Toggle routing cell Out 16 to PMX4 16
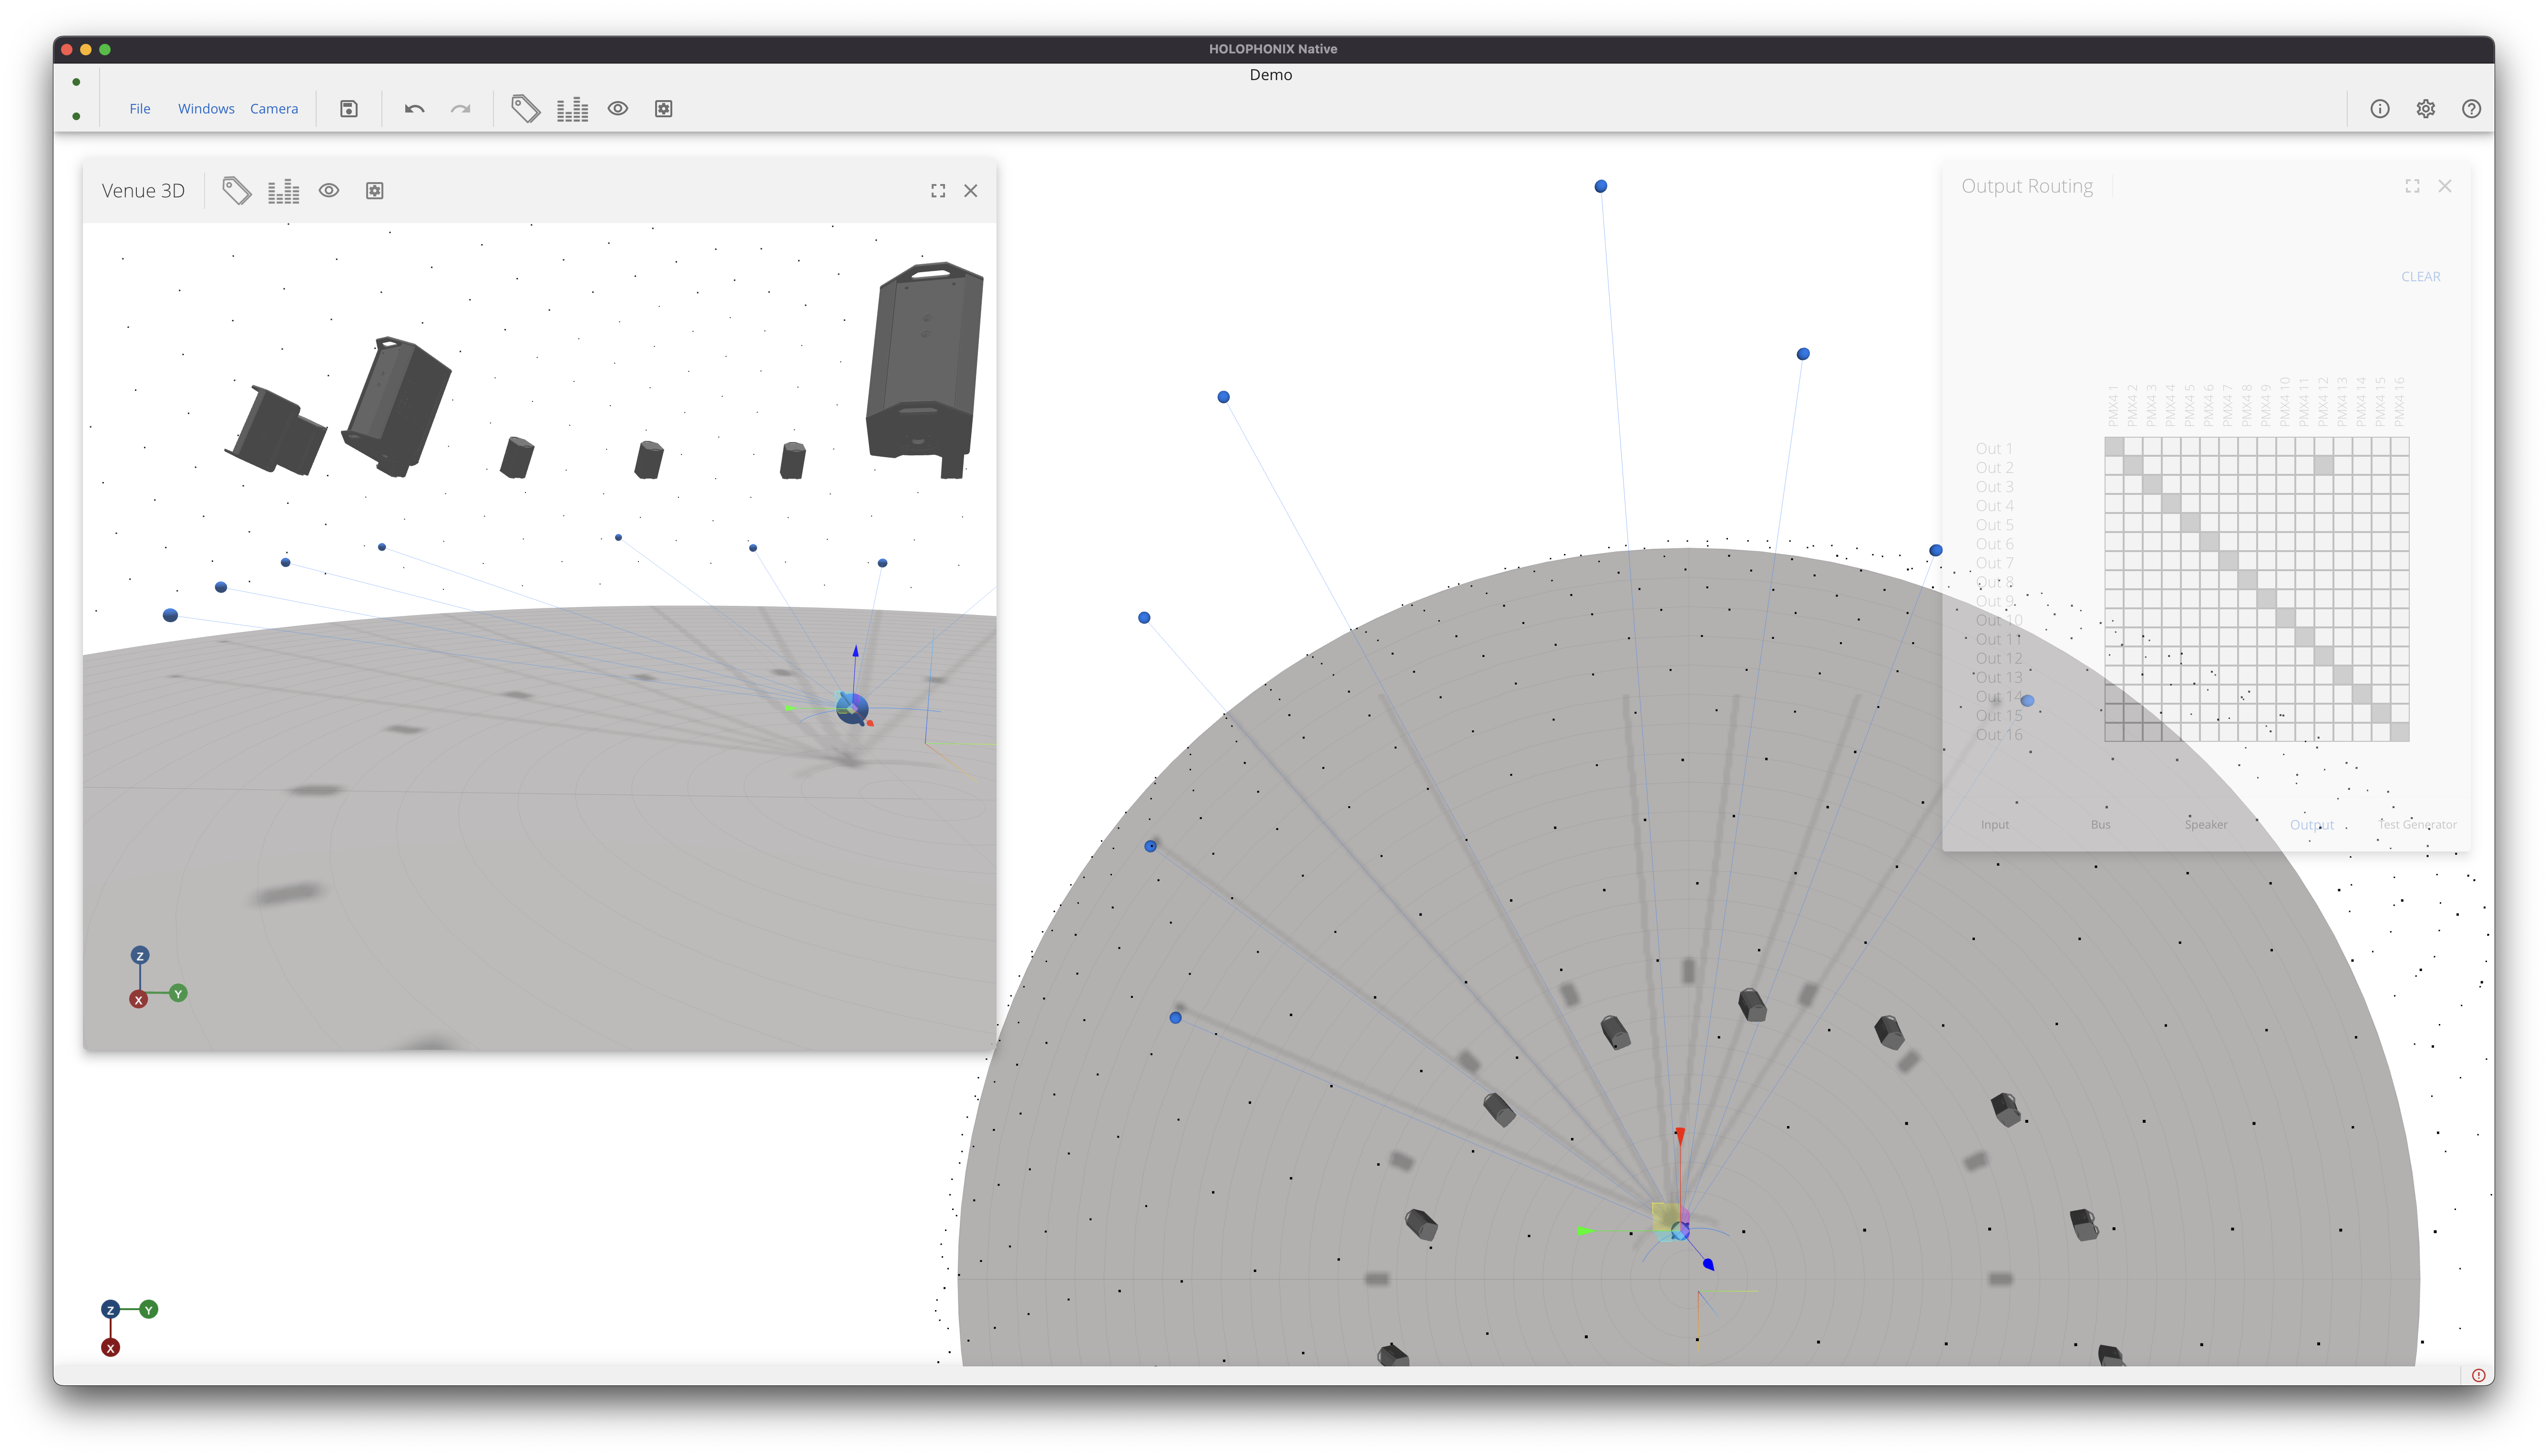 [x=2400, y=733]
